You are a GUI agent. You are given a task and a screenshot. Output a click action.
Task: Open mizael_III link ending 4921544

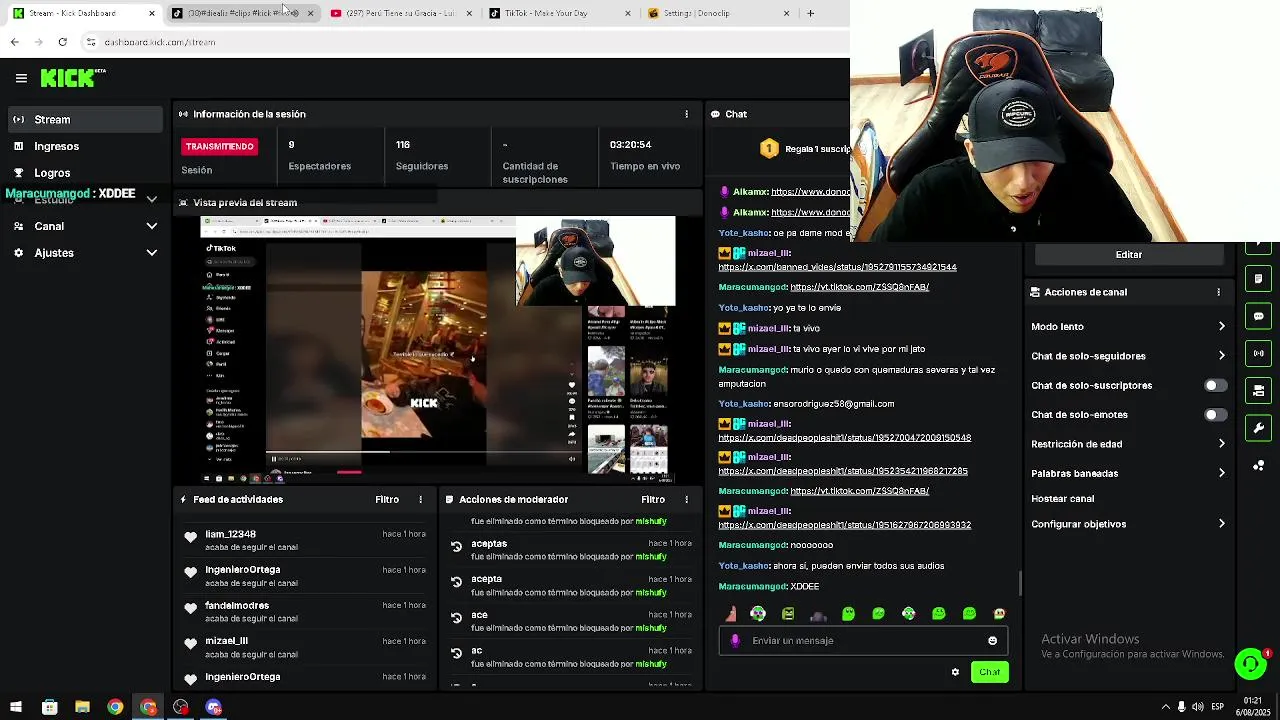837,267
